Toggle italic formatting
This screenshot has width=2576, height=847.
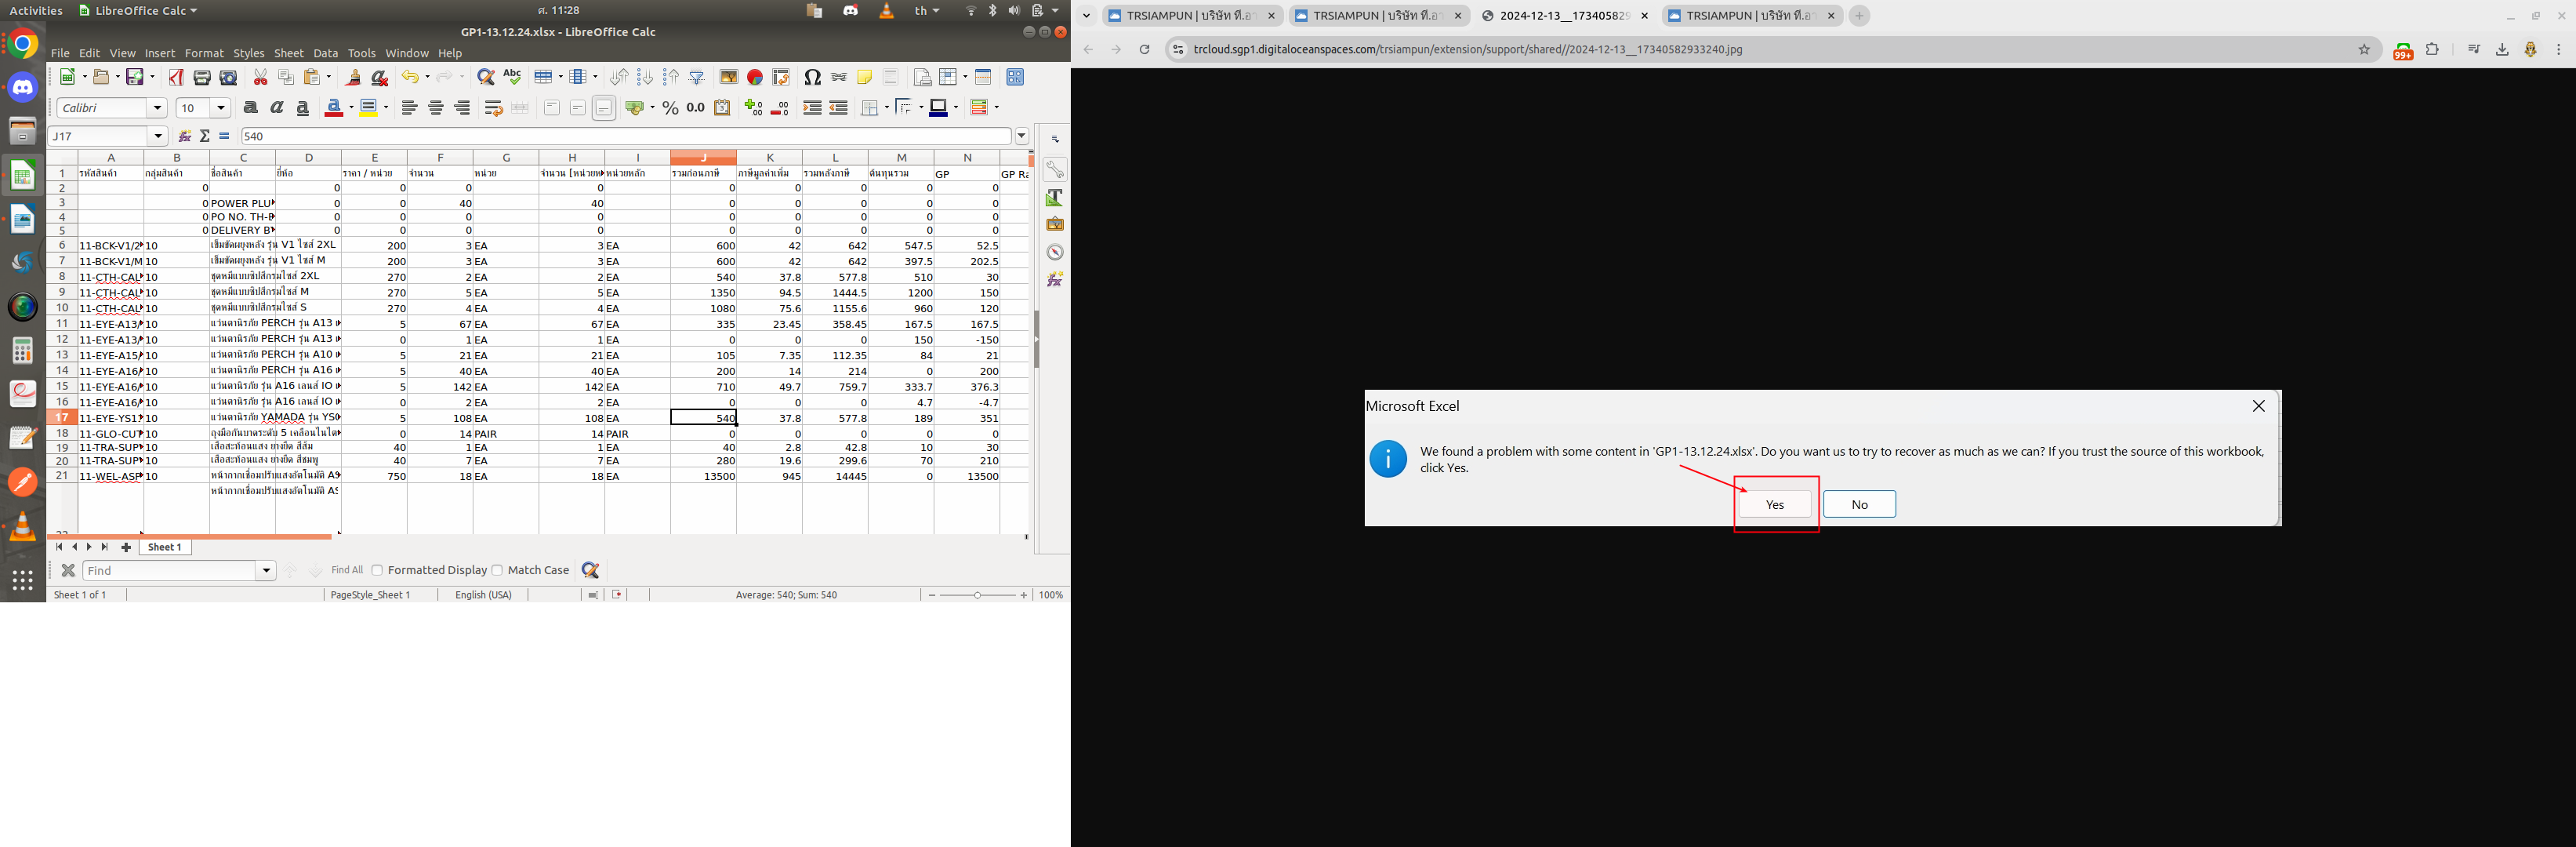pyautogui.click(x=277, y=107)
